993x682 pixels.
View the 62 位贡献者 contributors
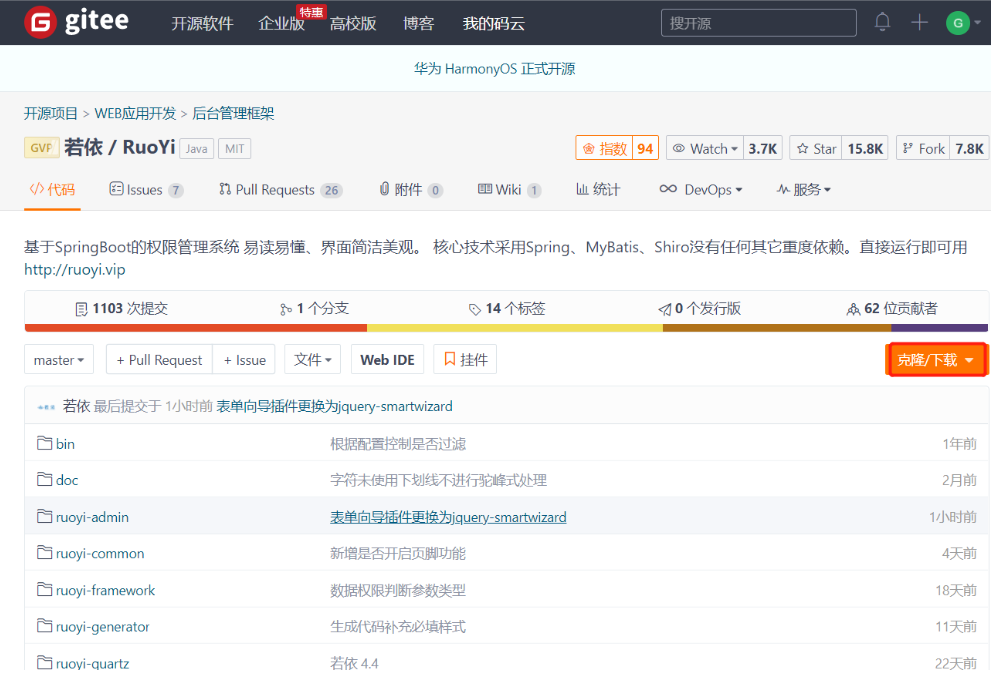(892, 308)
